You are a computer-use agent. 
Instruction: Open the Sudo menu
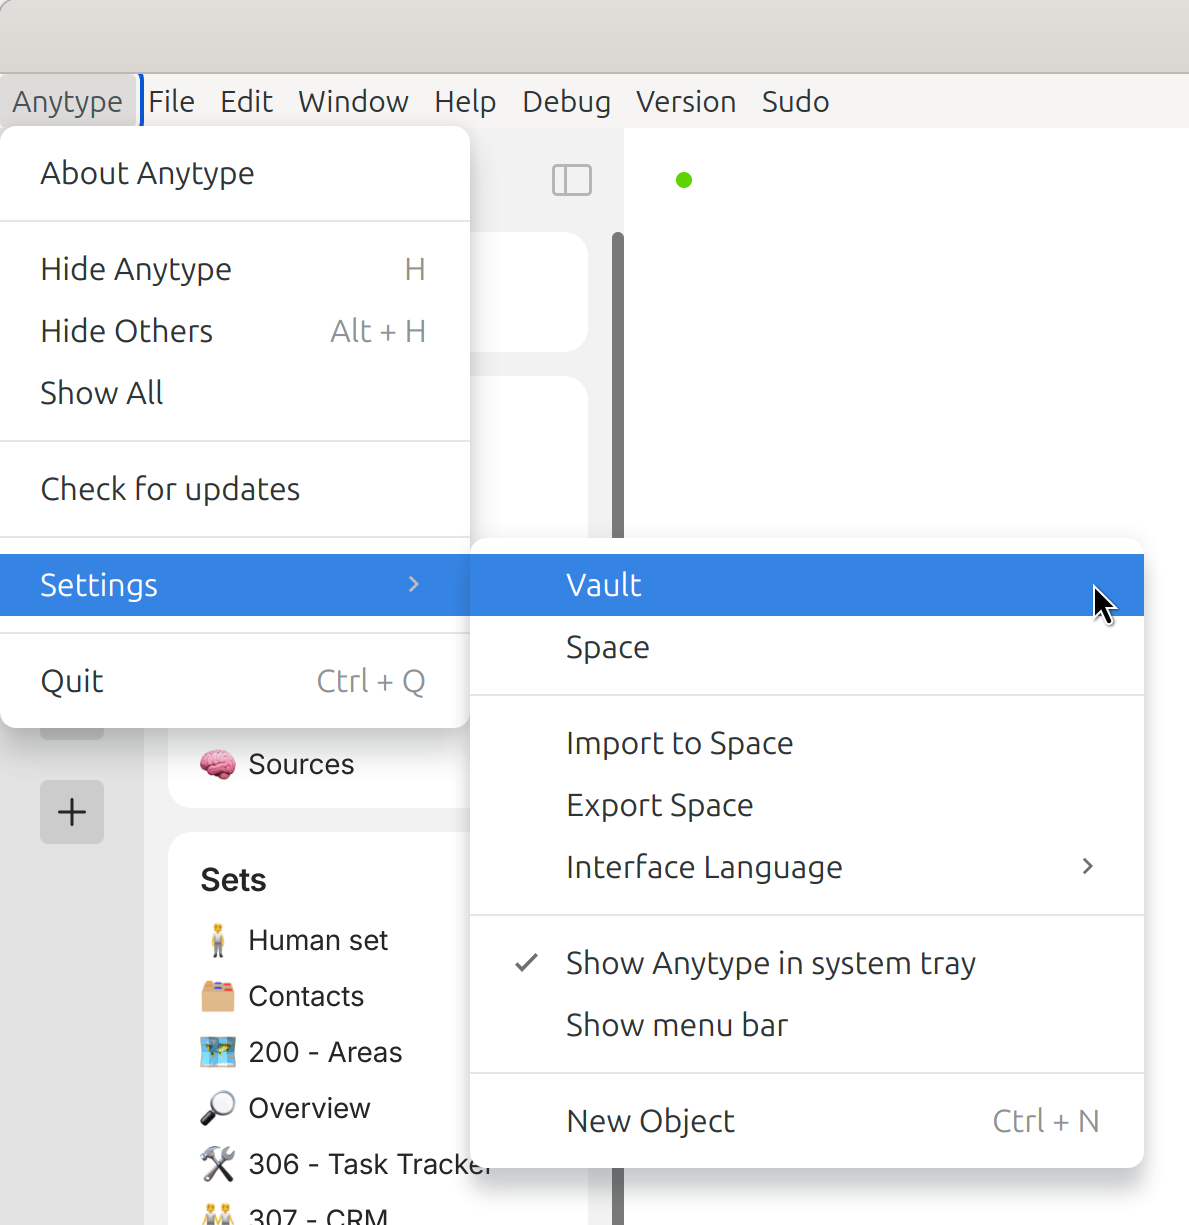[796, 101]
